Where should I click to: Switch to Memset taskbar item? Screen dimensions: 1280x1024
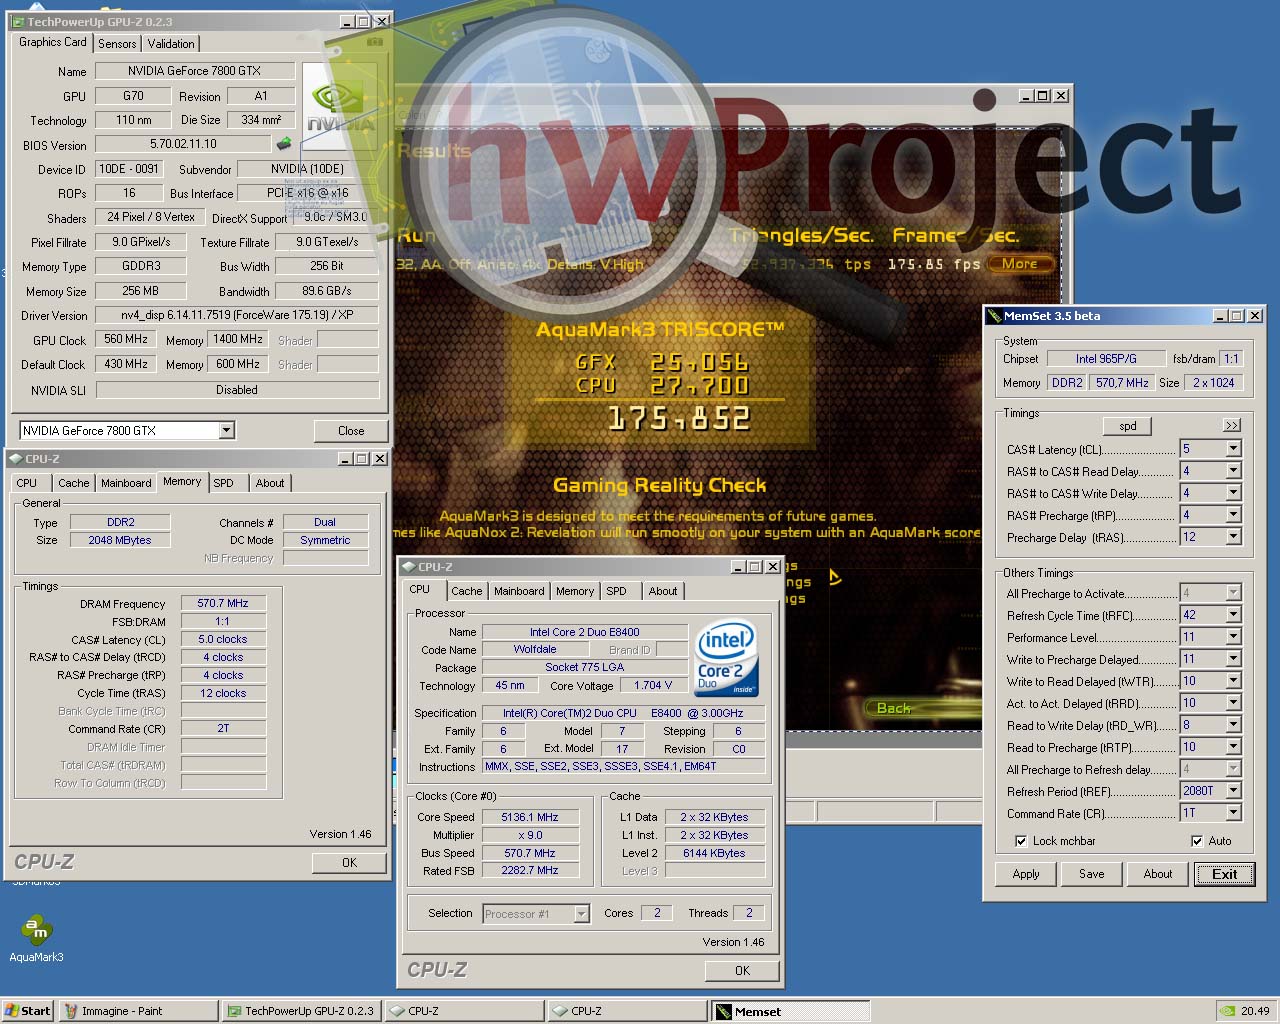[790, 1011]
